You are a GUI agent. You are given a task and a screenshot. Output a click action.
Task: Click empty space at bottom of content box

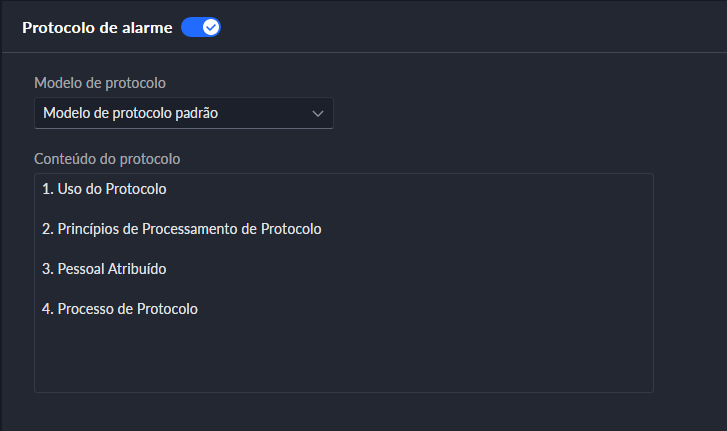343,365
